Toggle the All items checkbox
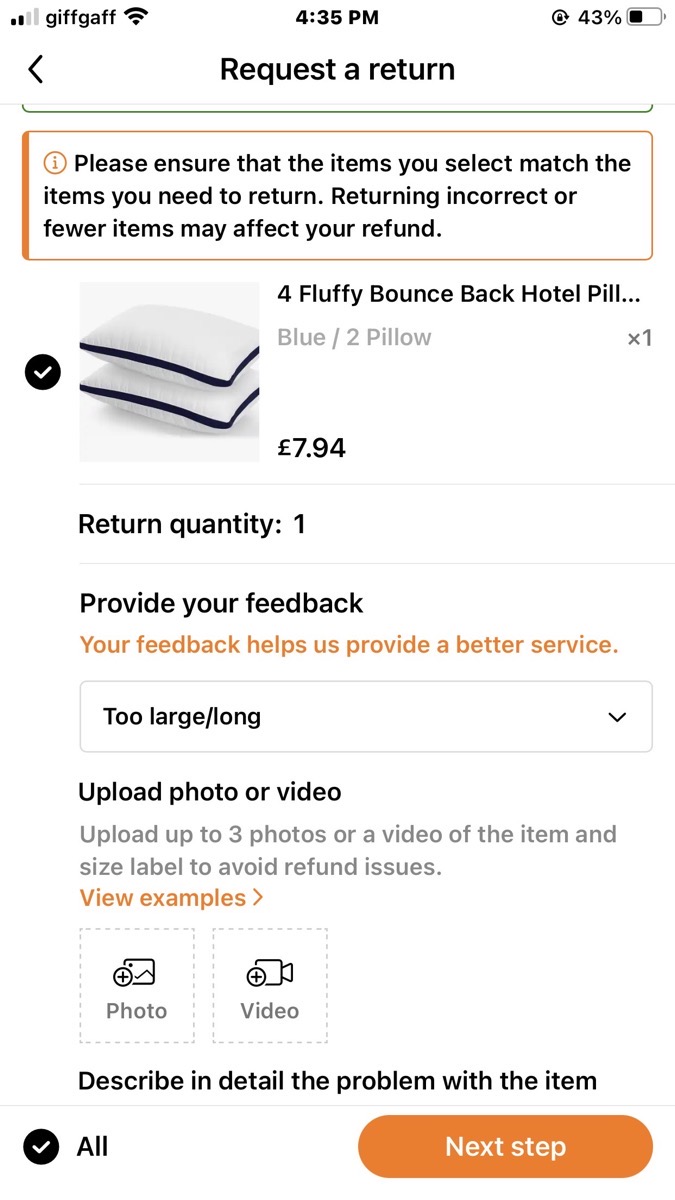This screenshot has height=1200, width=675. (42, 1146)
